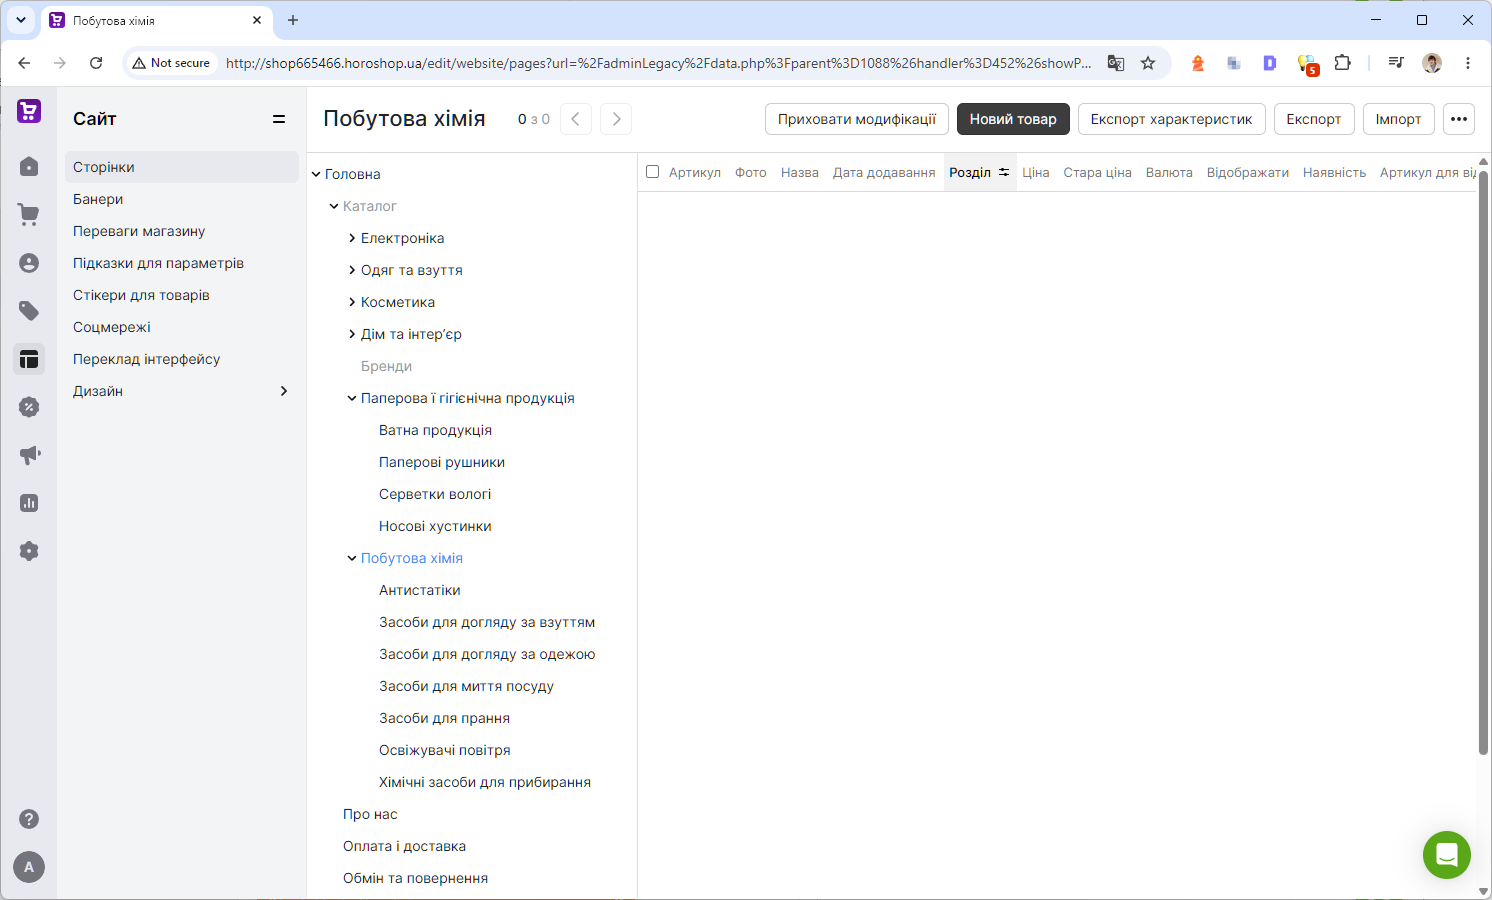Open the help question mark icon
Image resolution: width=1492 pixels, height=900 pixels.
29,818
